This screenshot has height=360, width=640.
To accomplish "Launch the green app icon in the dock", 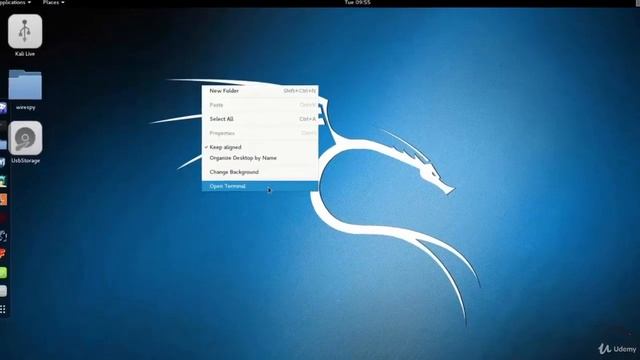I will (3, 273).
